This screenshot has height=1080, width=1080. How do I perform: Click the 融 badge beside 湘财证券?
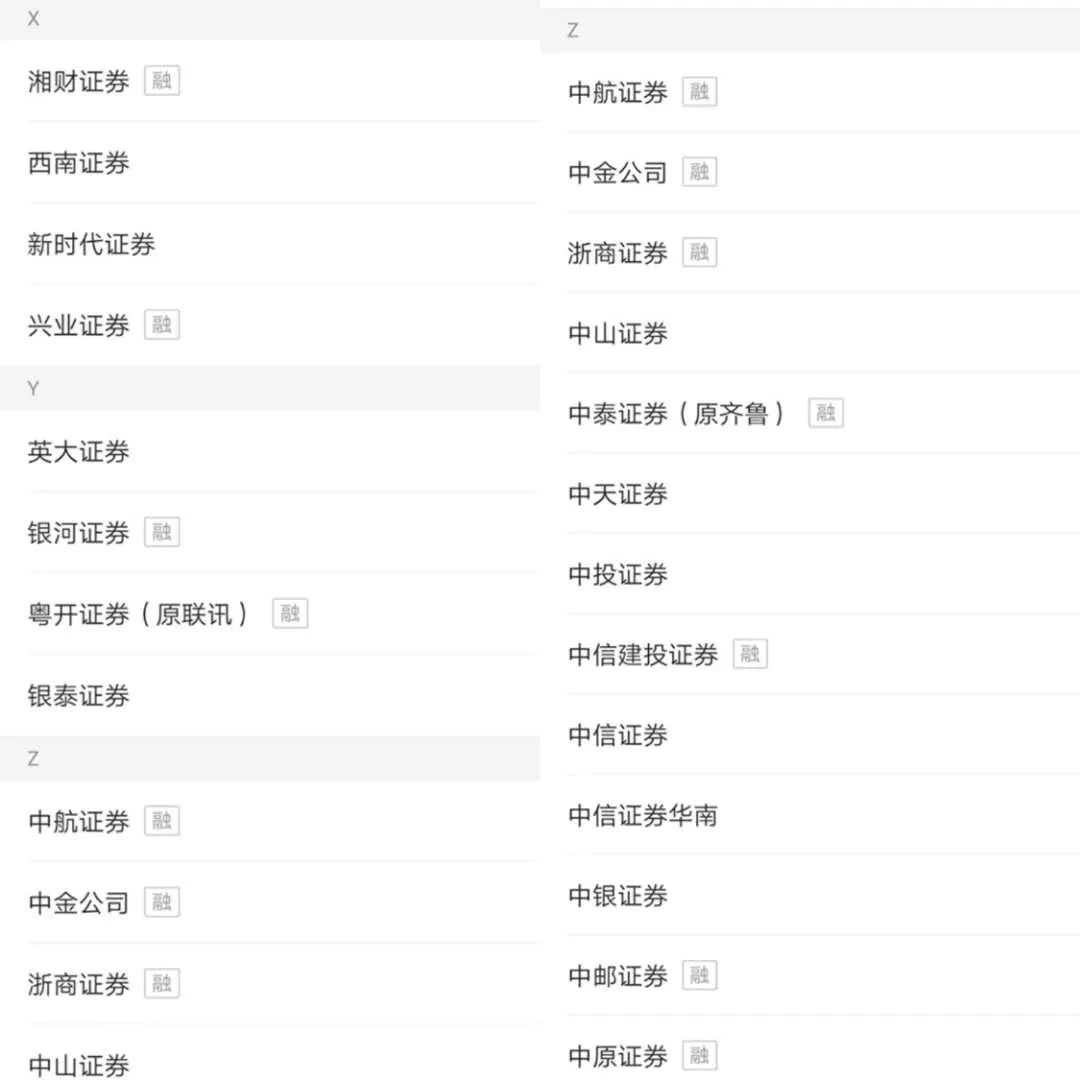[x=162, y=81]
